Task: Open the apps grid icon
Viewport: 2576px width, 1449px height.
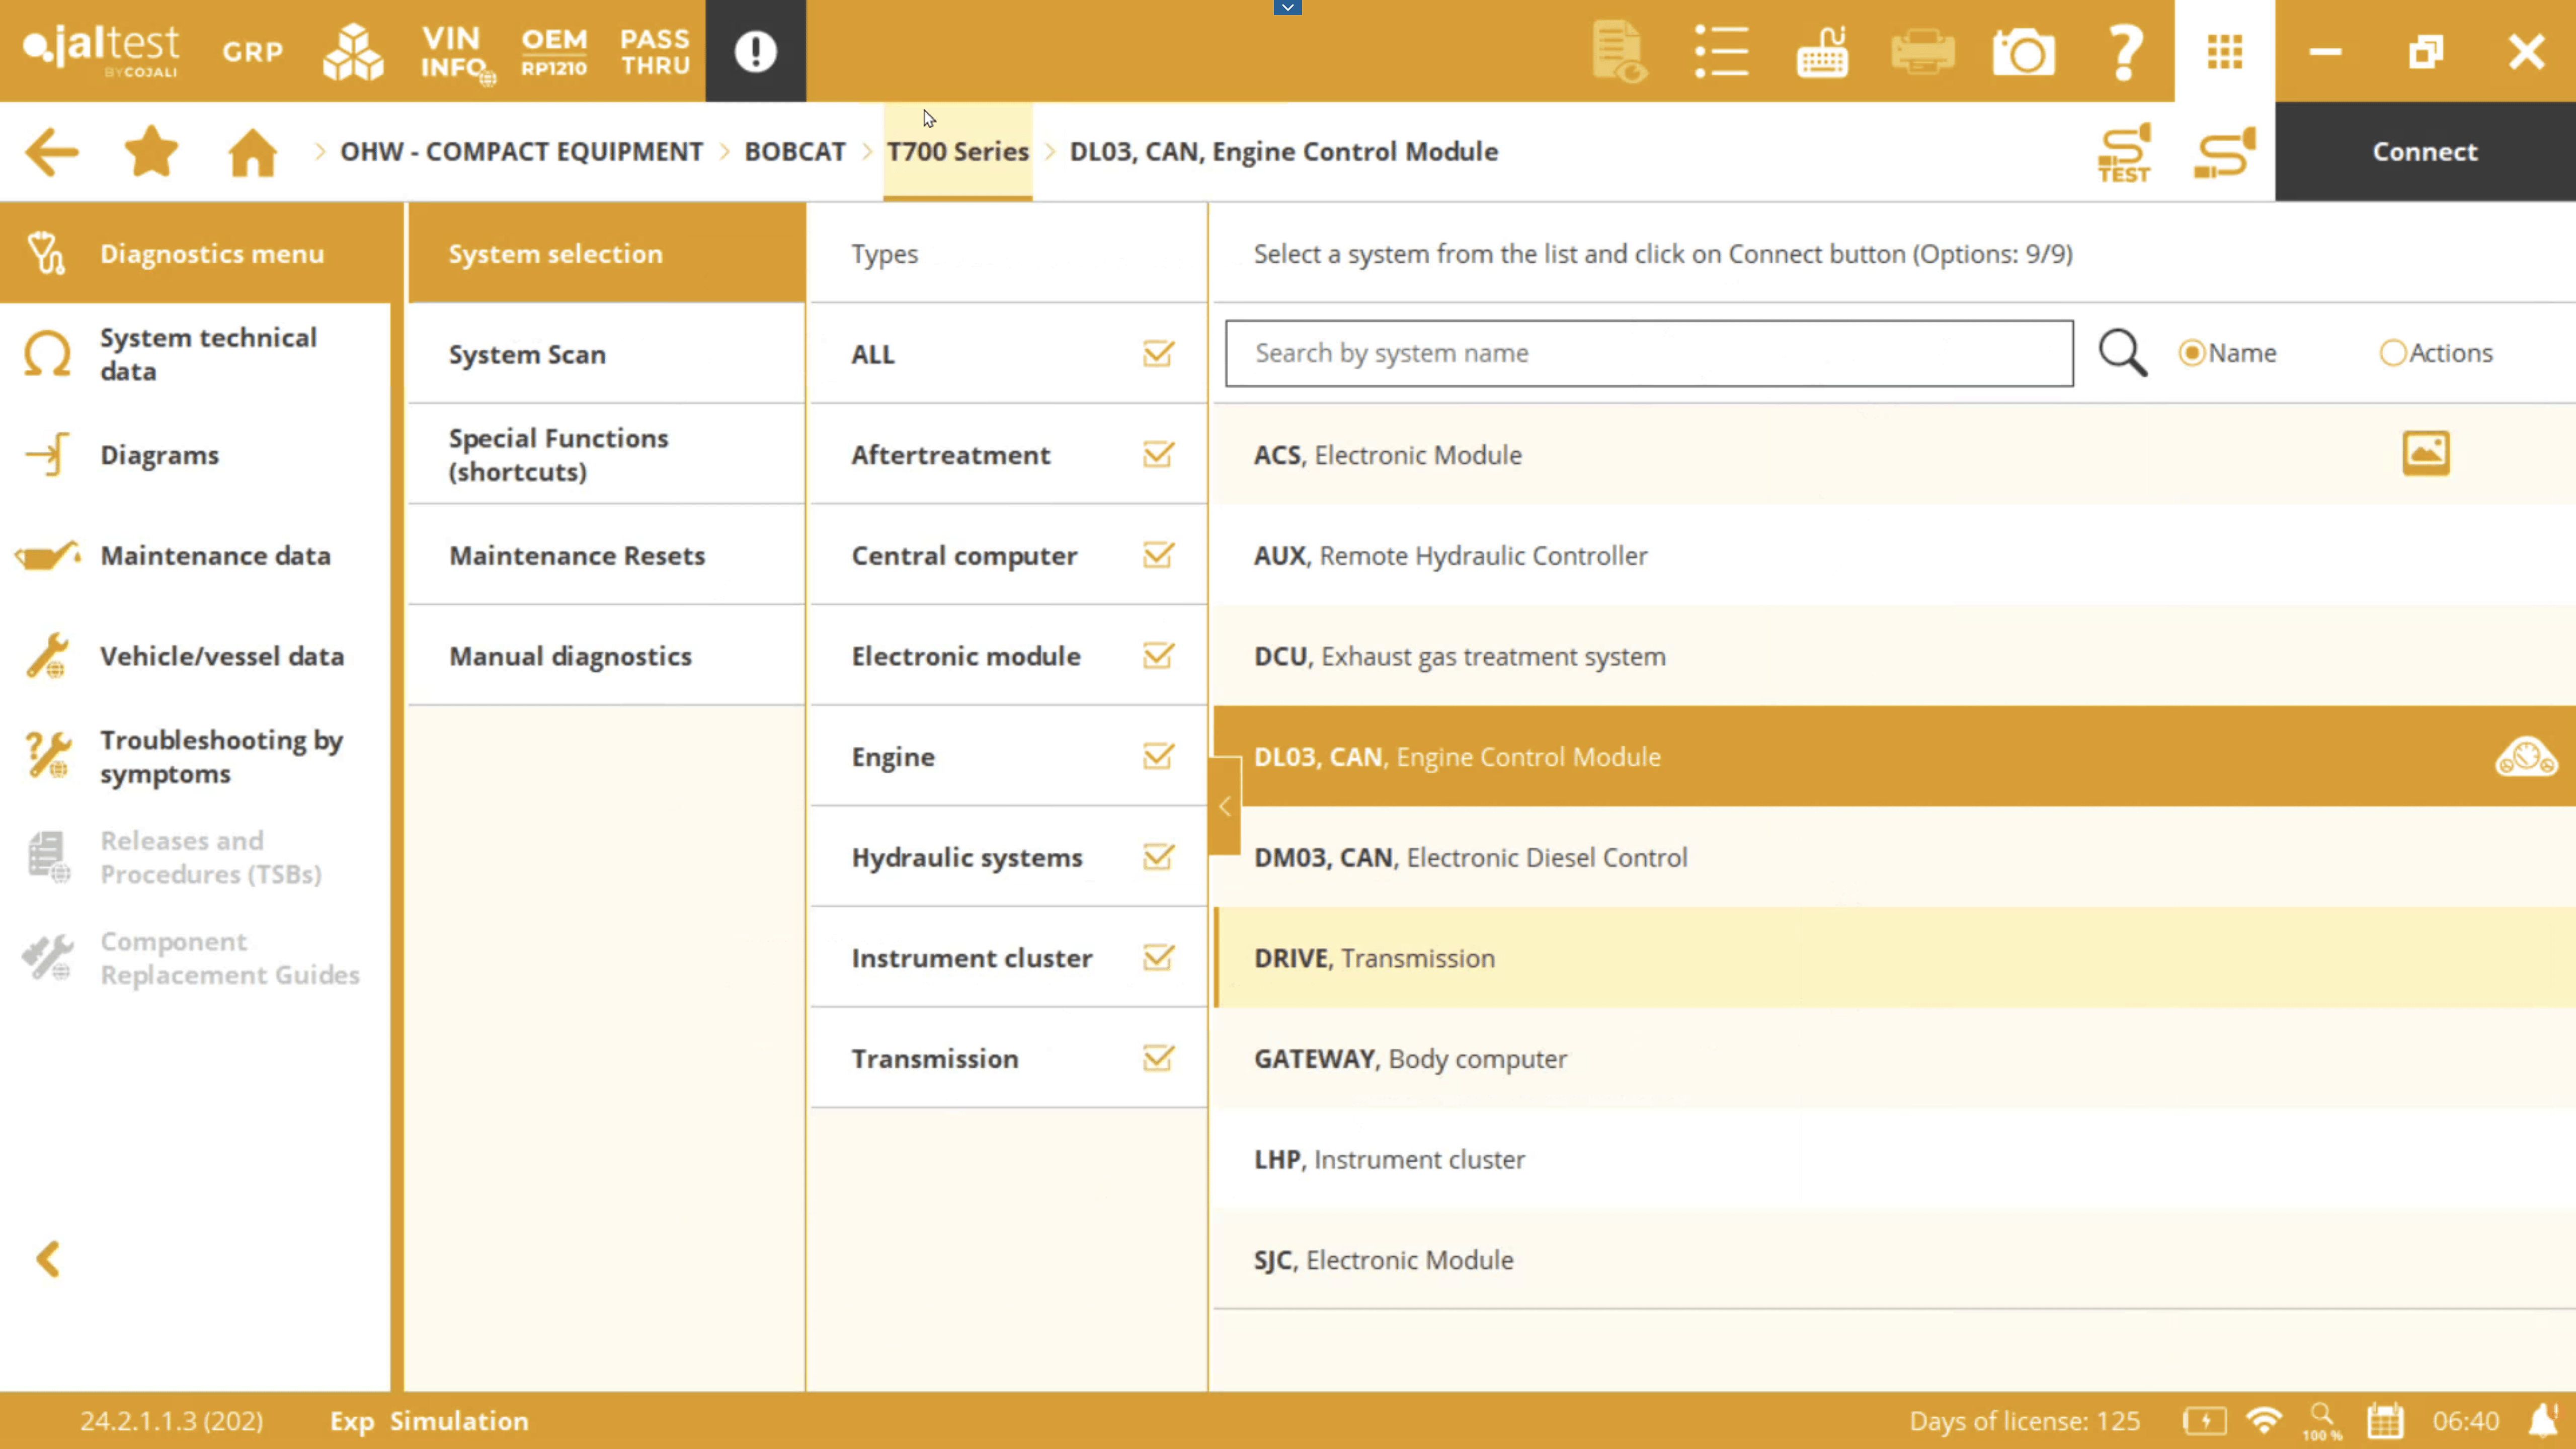Action: (2225, 52)
